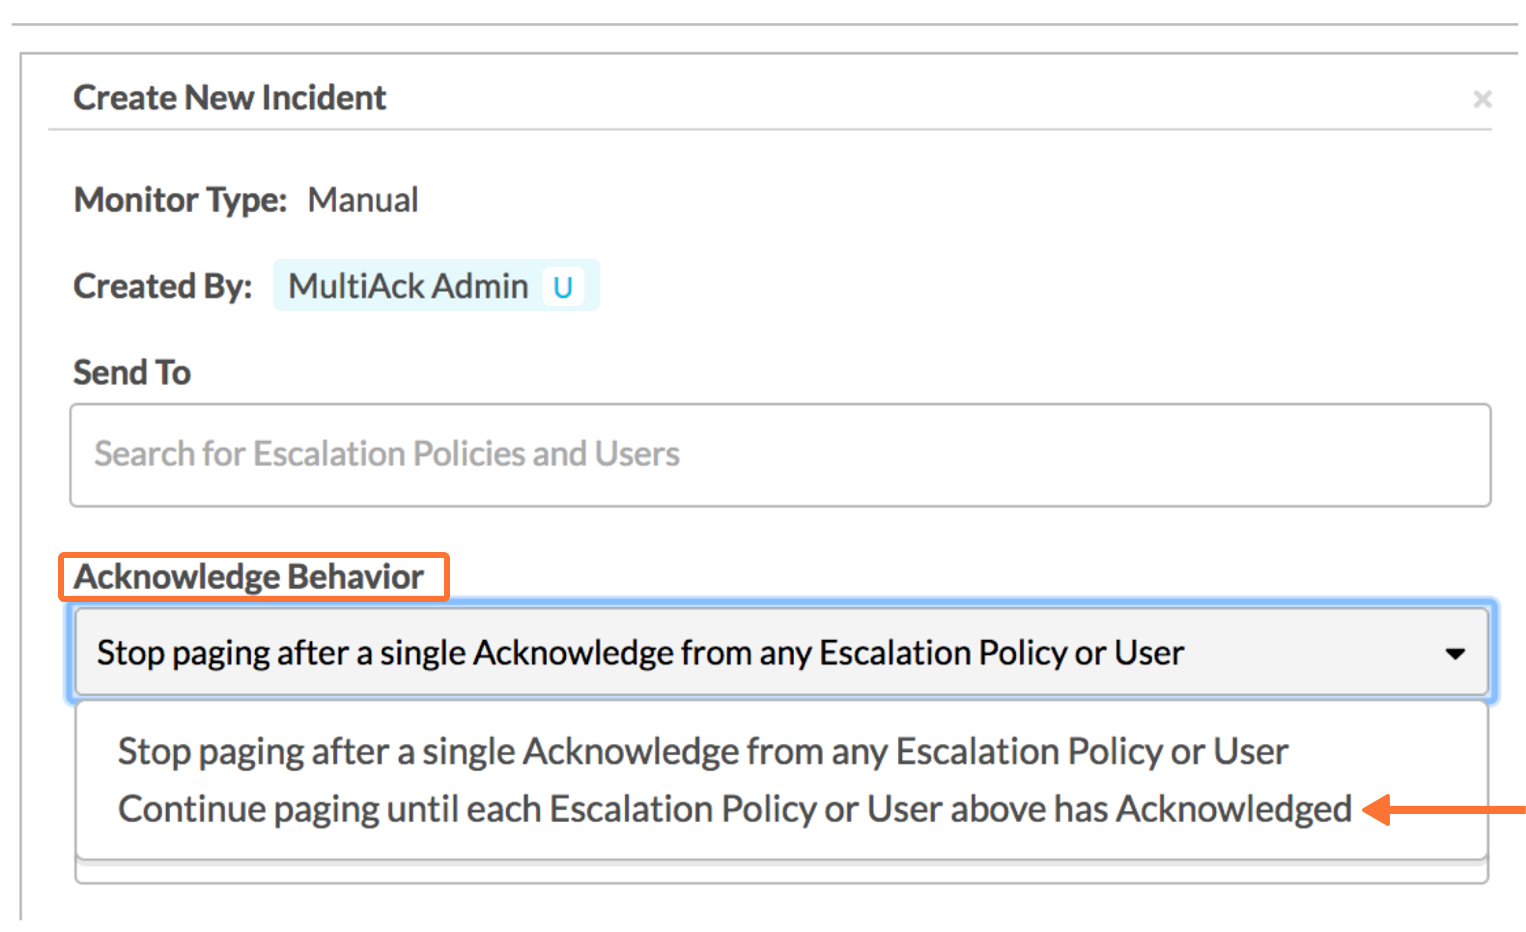Focus the Search for Escalation Policies field

click(780, 455)
